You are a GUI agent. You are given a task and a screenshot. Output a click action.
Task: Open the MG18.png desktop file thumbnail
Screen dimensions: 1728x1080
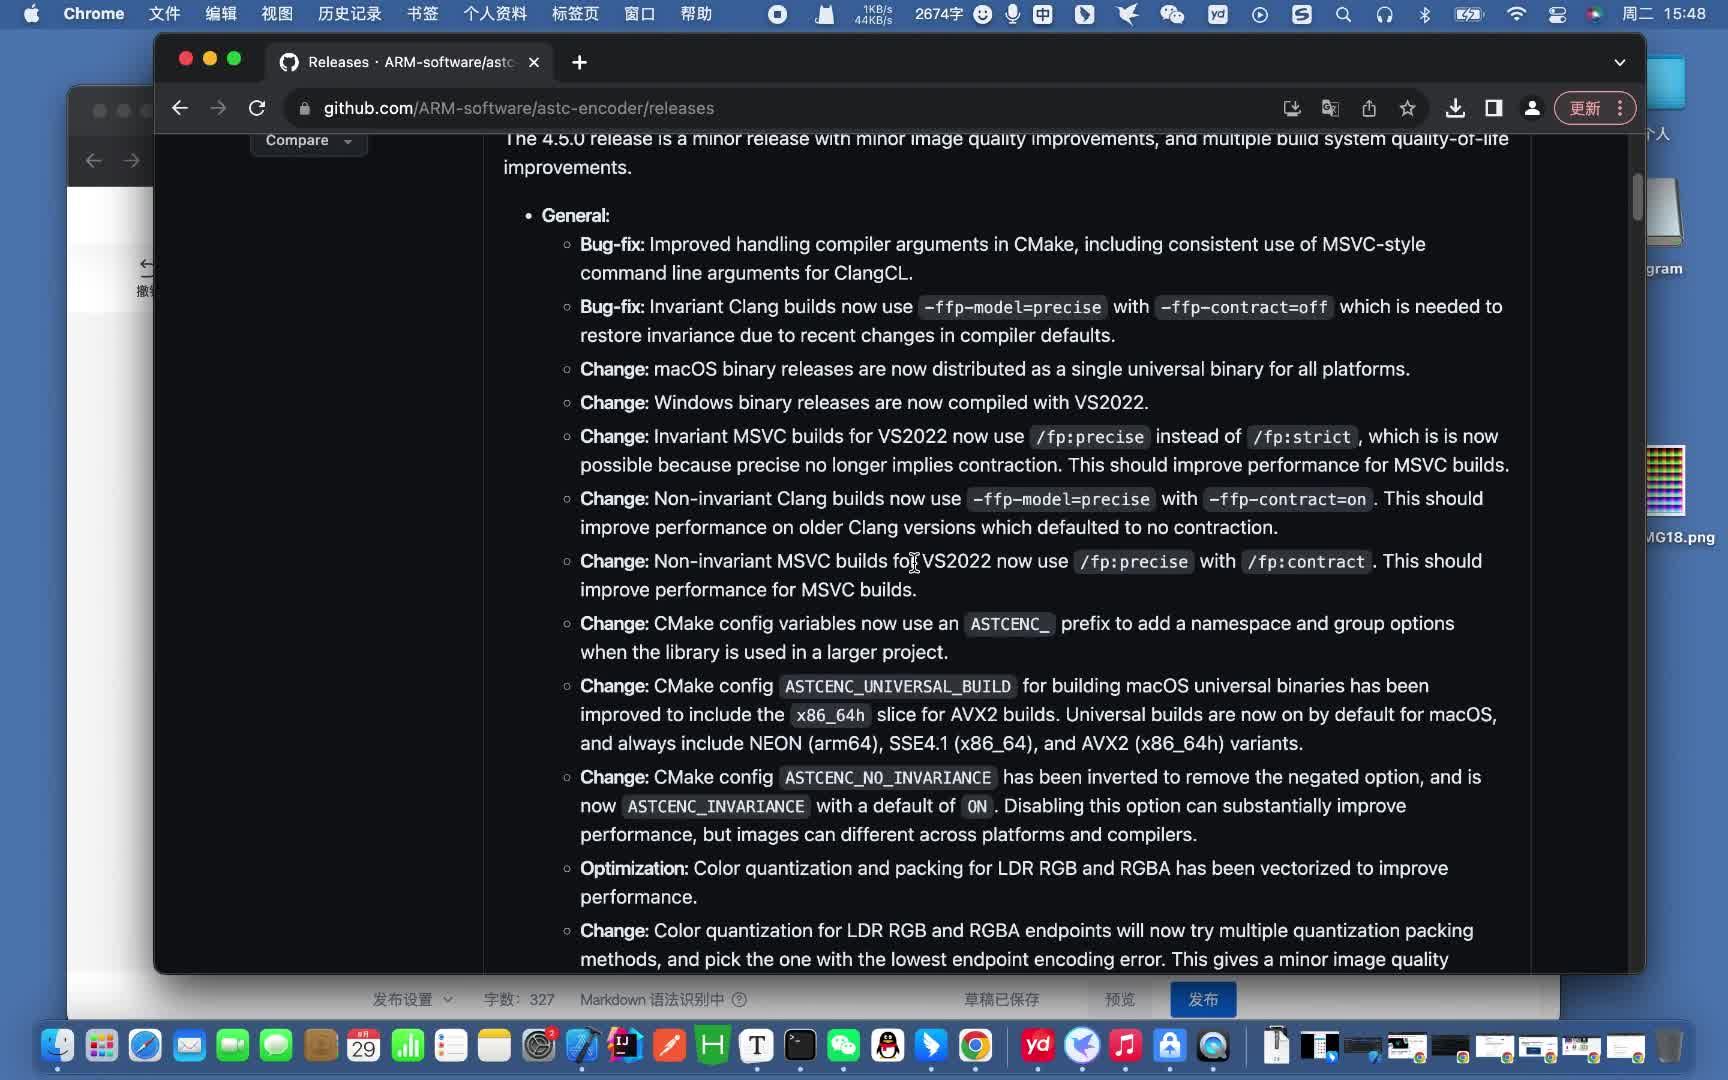click(1665, 481)
